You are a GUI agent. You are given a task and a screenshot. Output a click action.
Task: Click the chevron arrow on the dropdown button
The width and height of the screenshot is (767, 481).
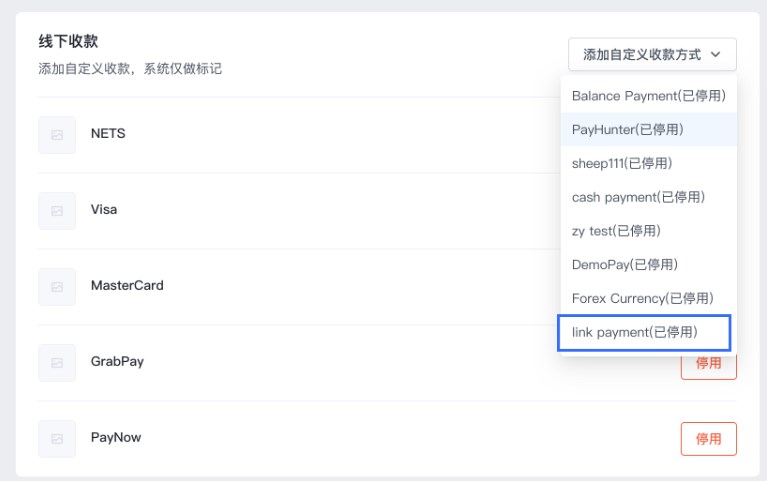[x=716, y=54]
